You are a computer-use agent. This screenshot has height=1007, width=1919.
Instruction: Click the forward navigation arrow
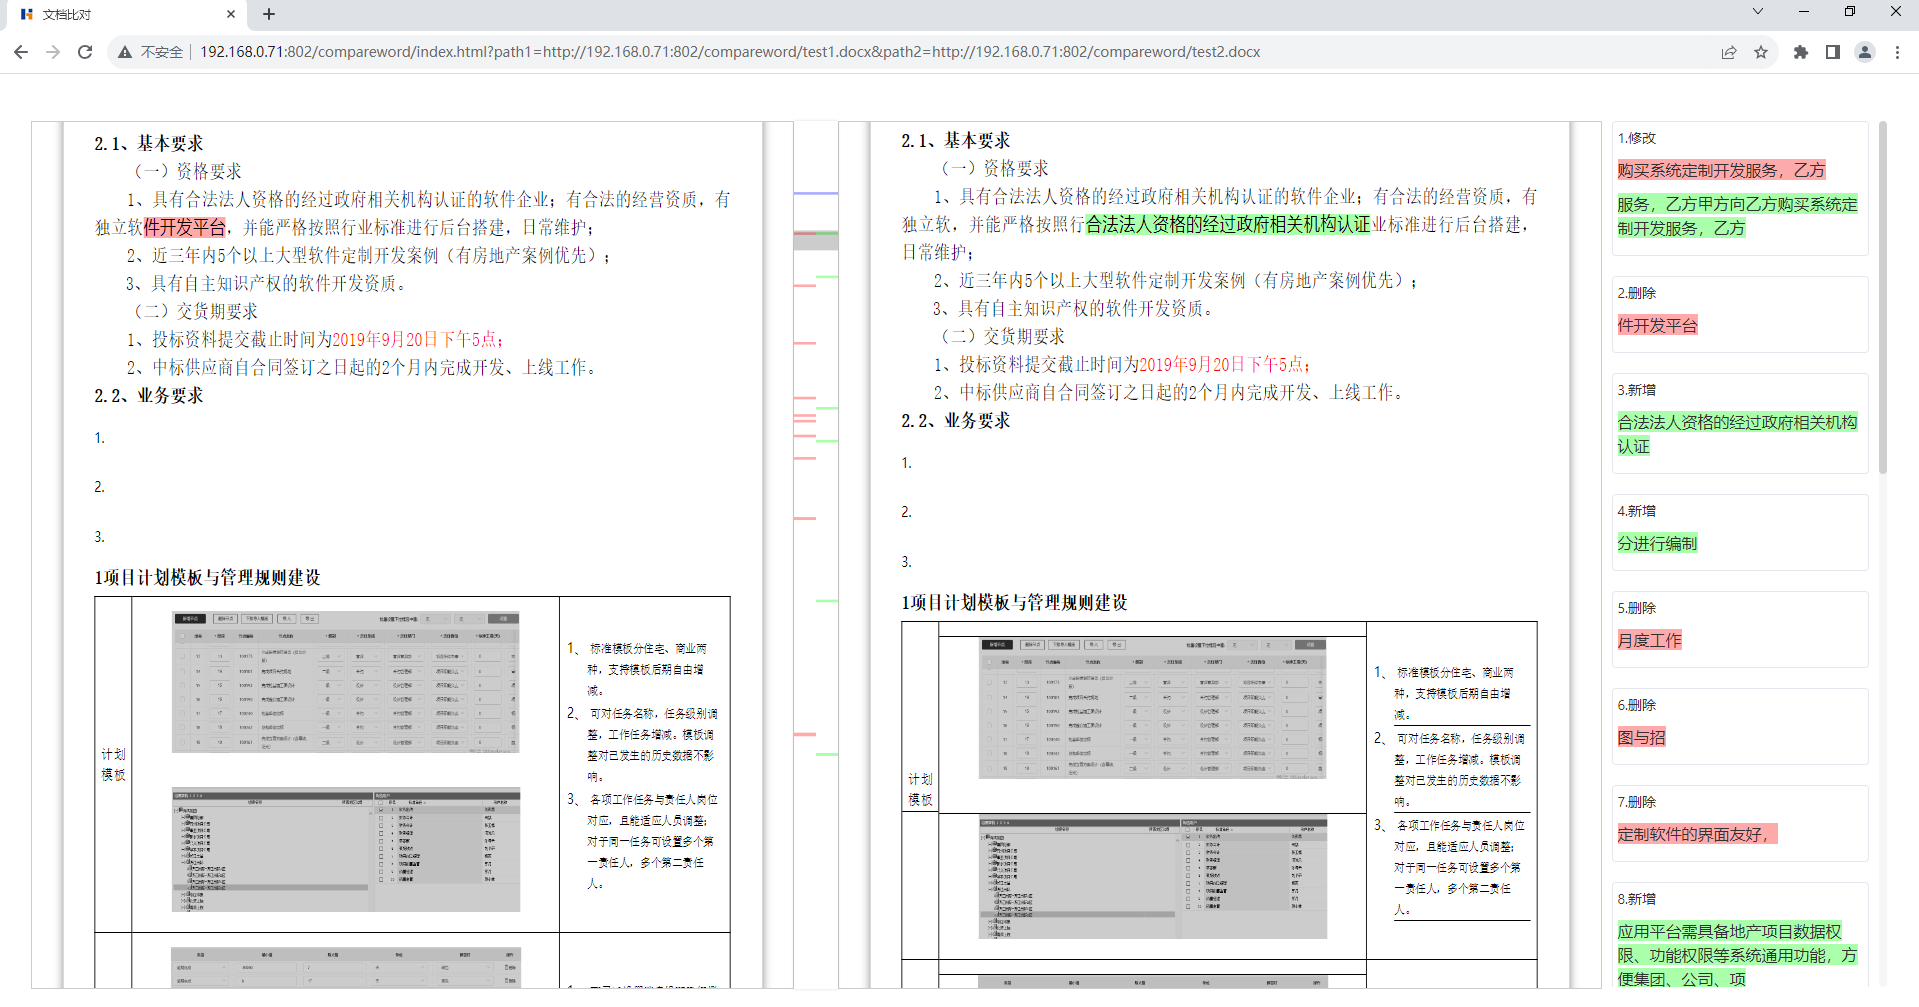point(53,52)
